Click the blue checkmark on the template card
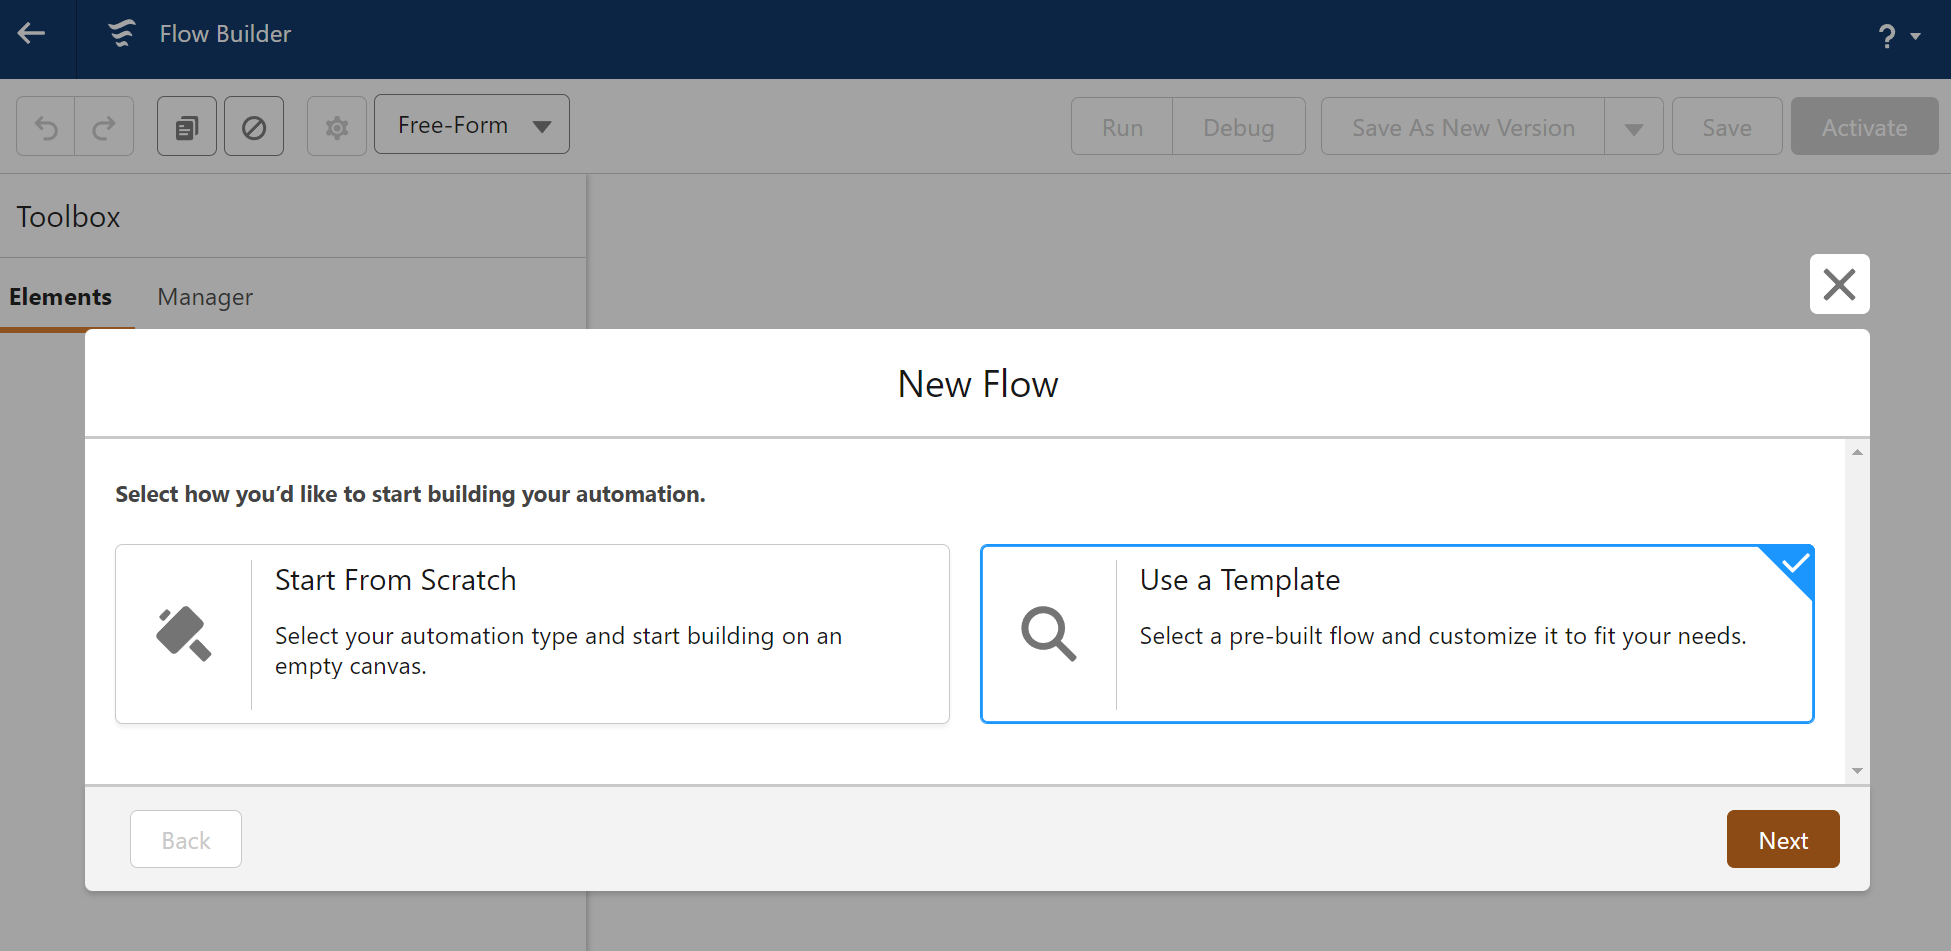1951x951 pixels. pos(1795,564)
